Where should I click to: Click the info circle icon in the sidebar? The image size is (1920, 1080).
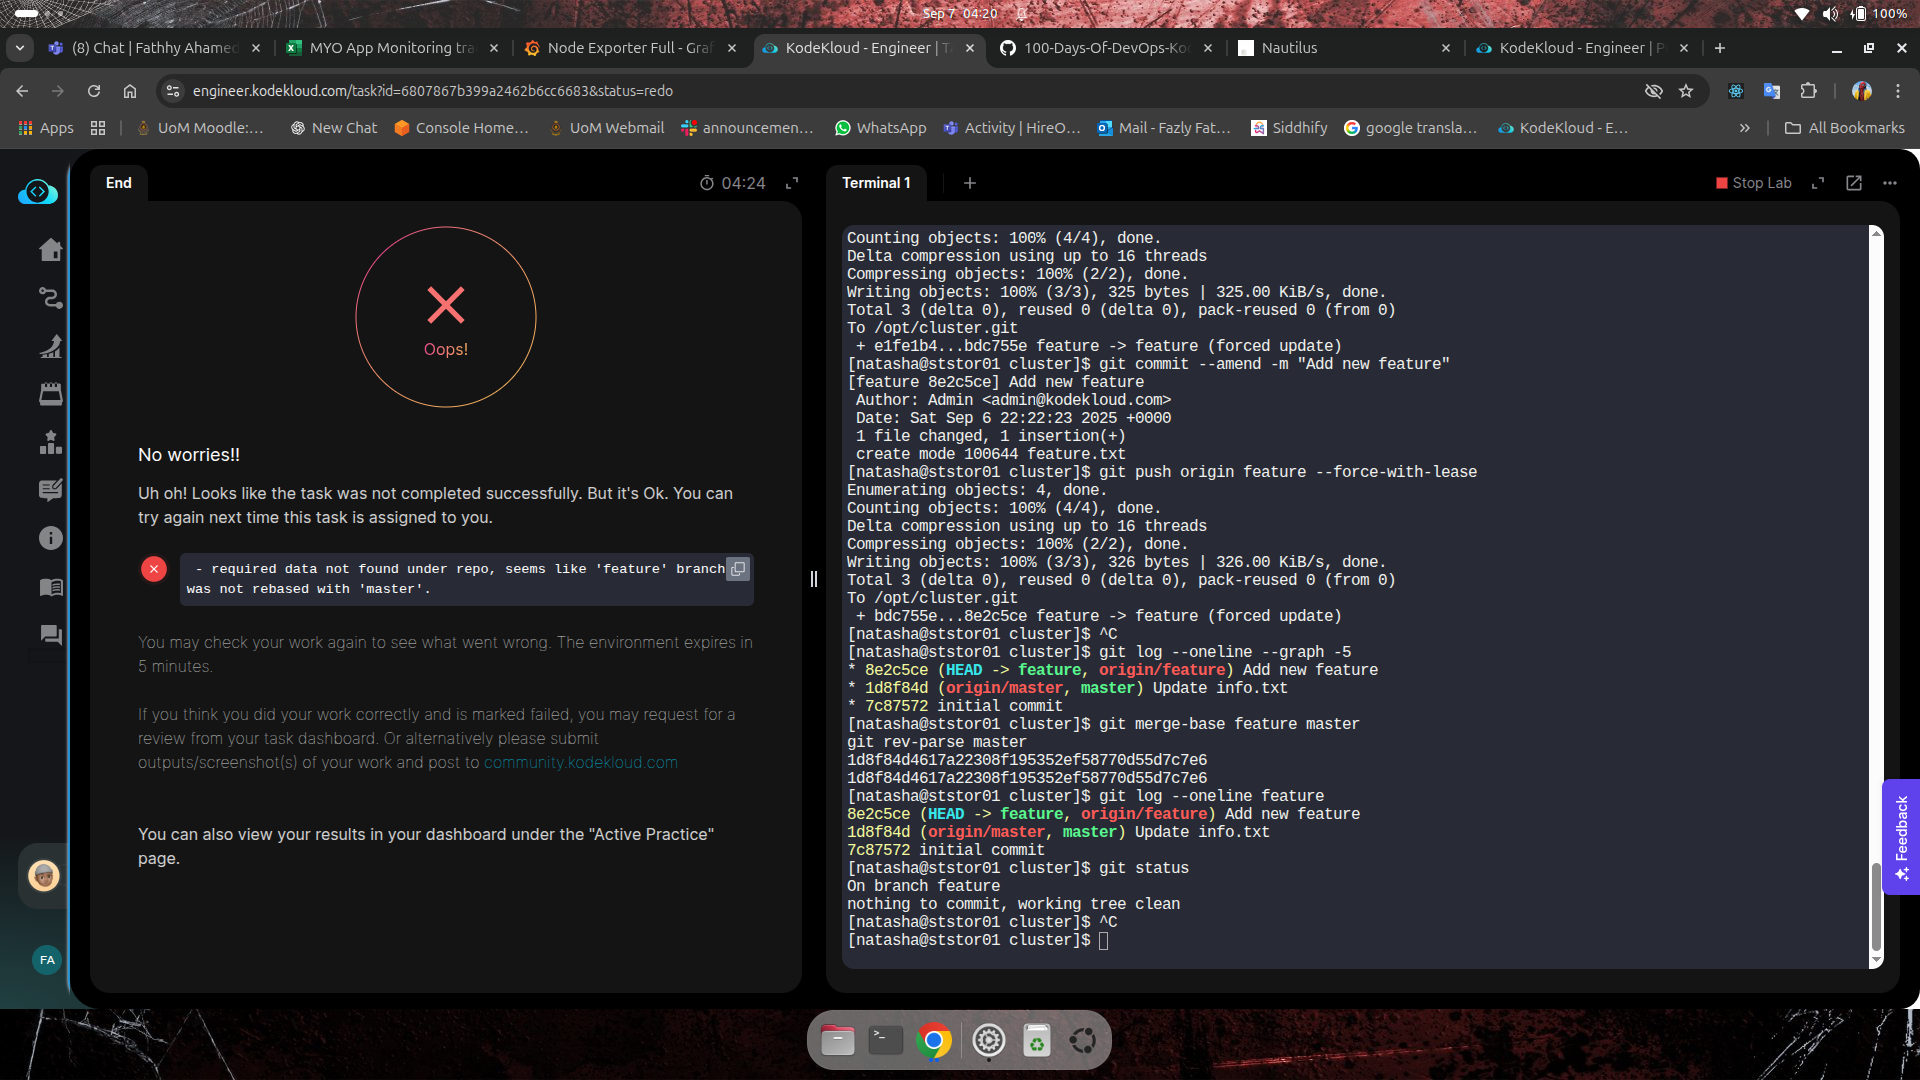click(x=50, y=538)
